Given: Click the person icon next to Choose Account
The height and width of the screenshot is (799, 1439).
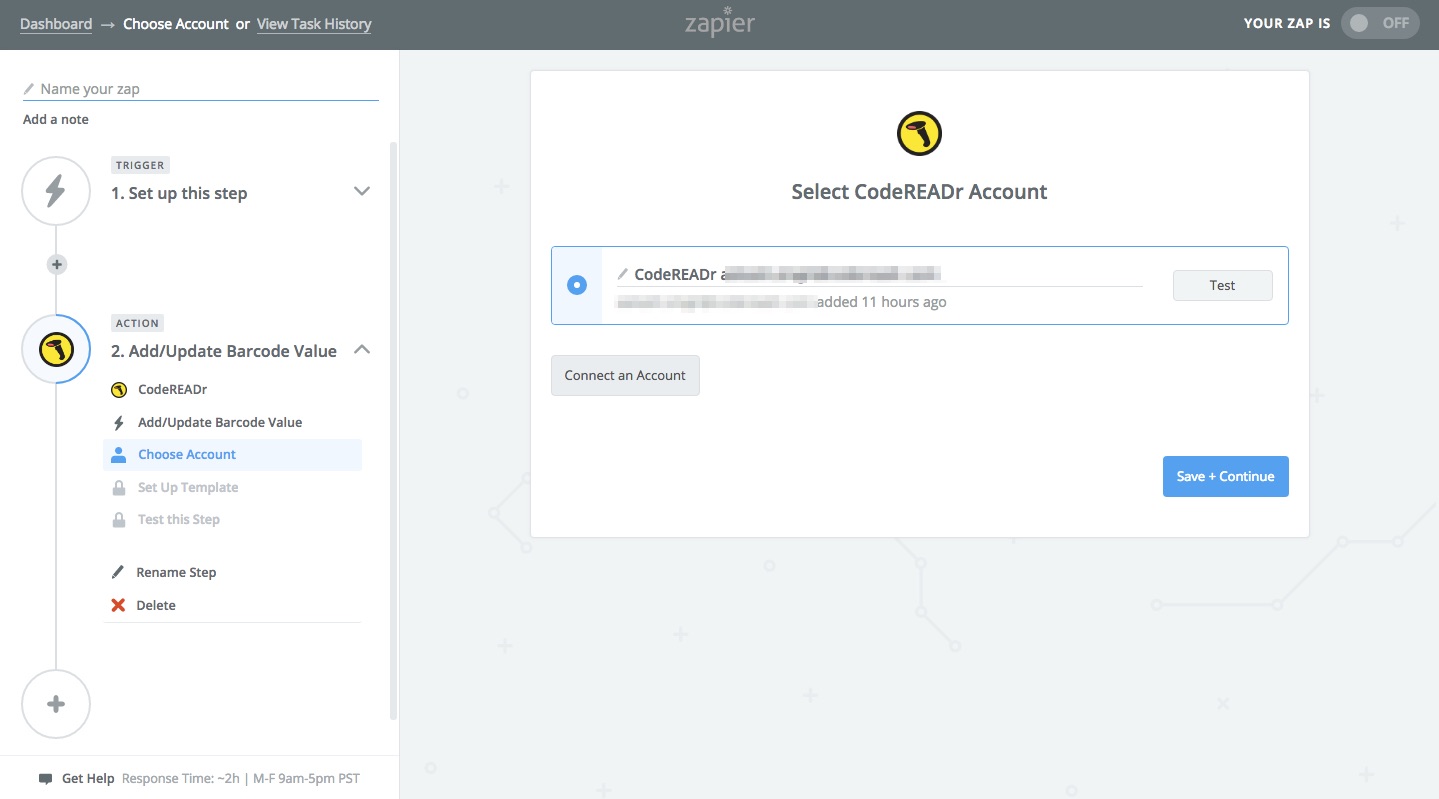Looking at the screenshot, I should tap(118, 455).
